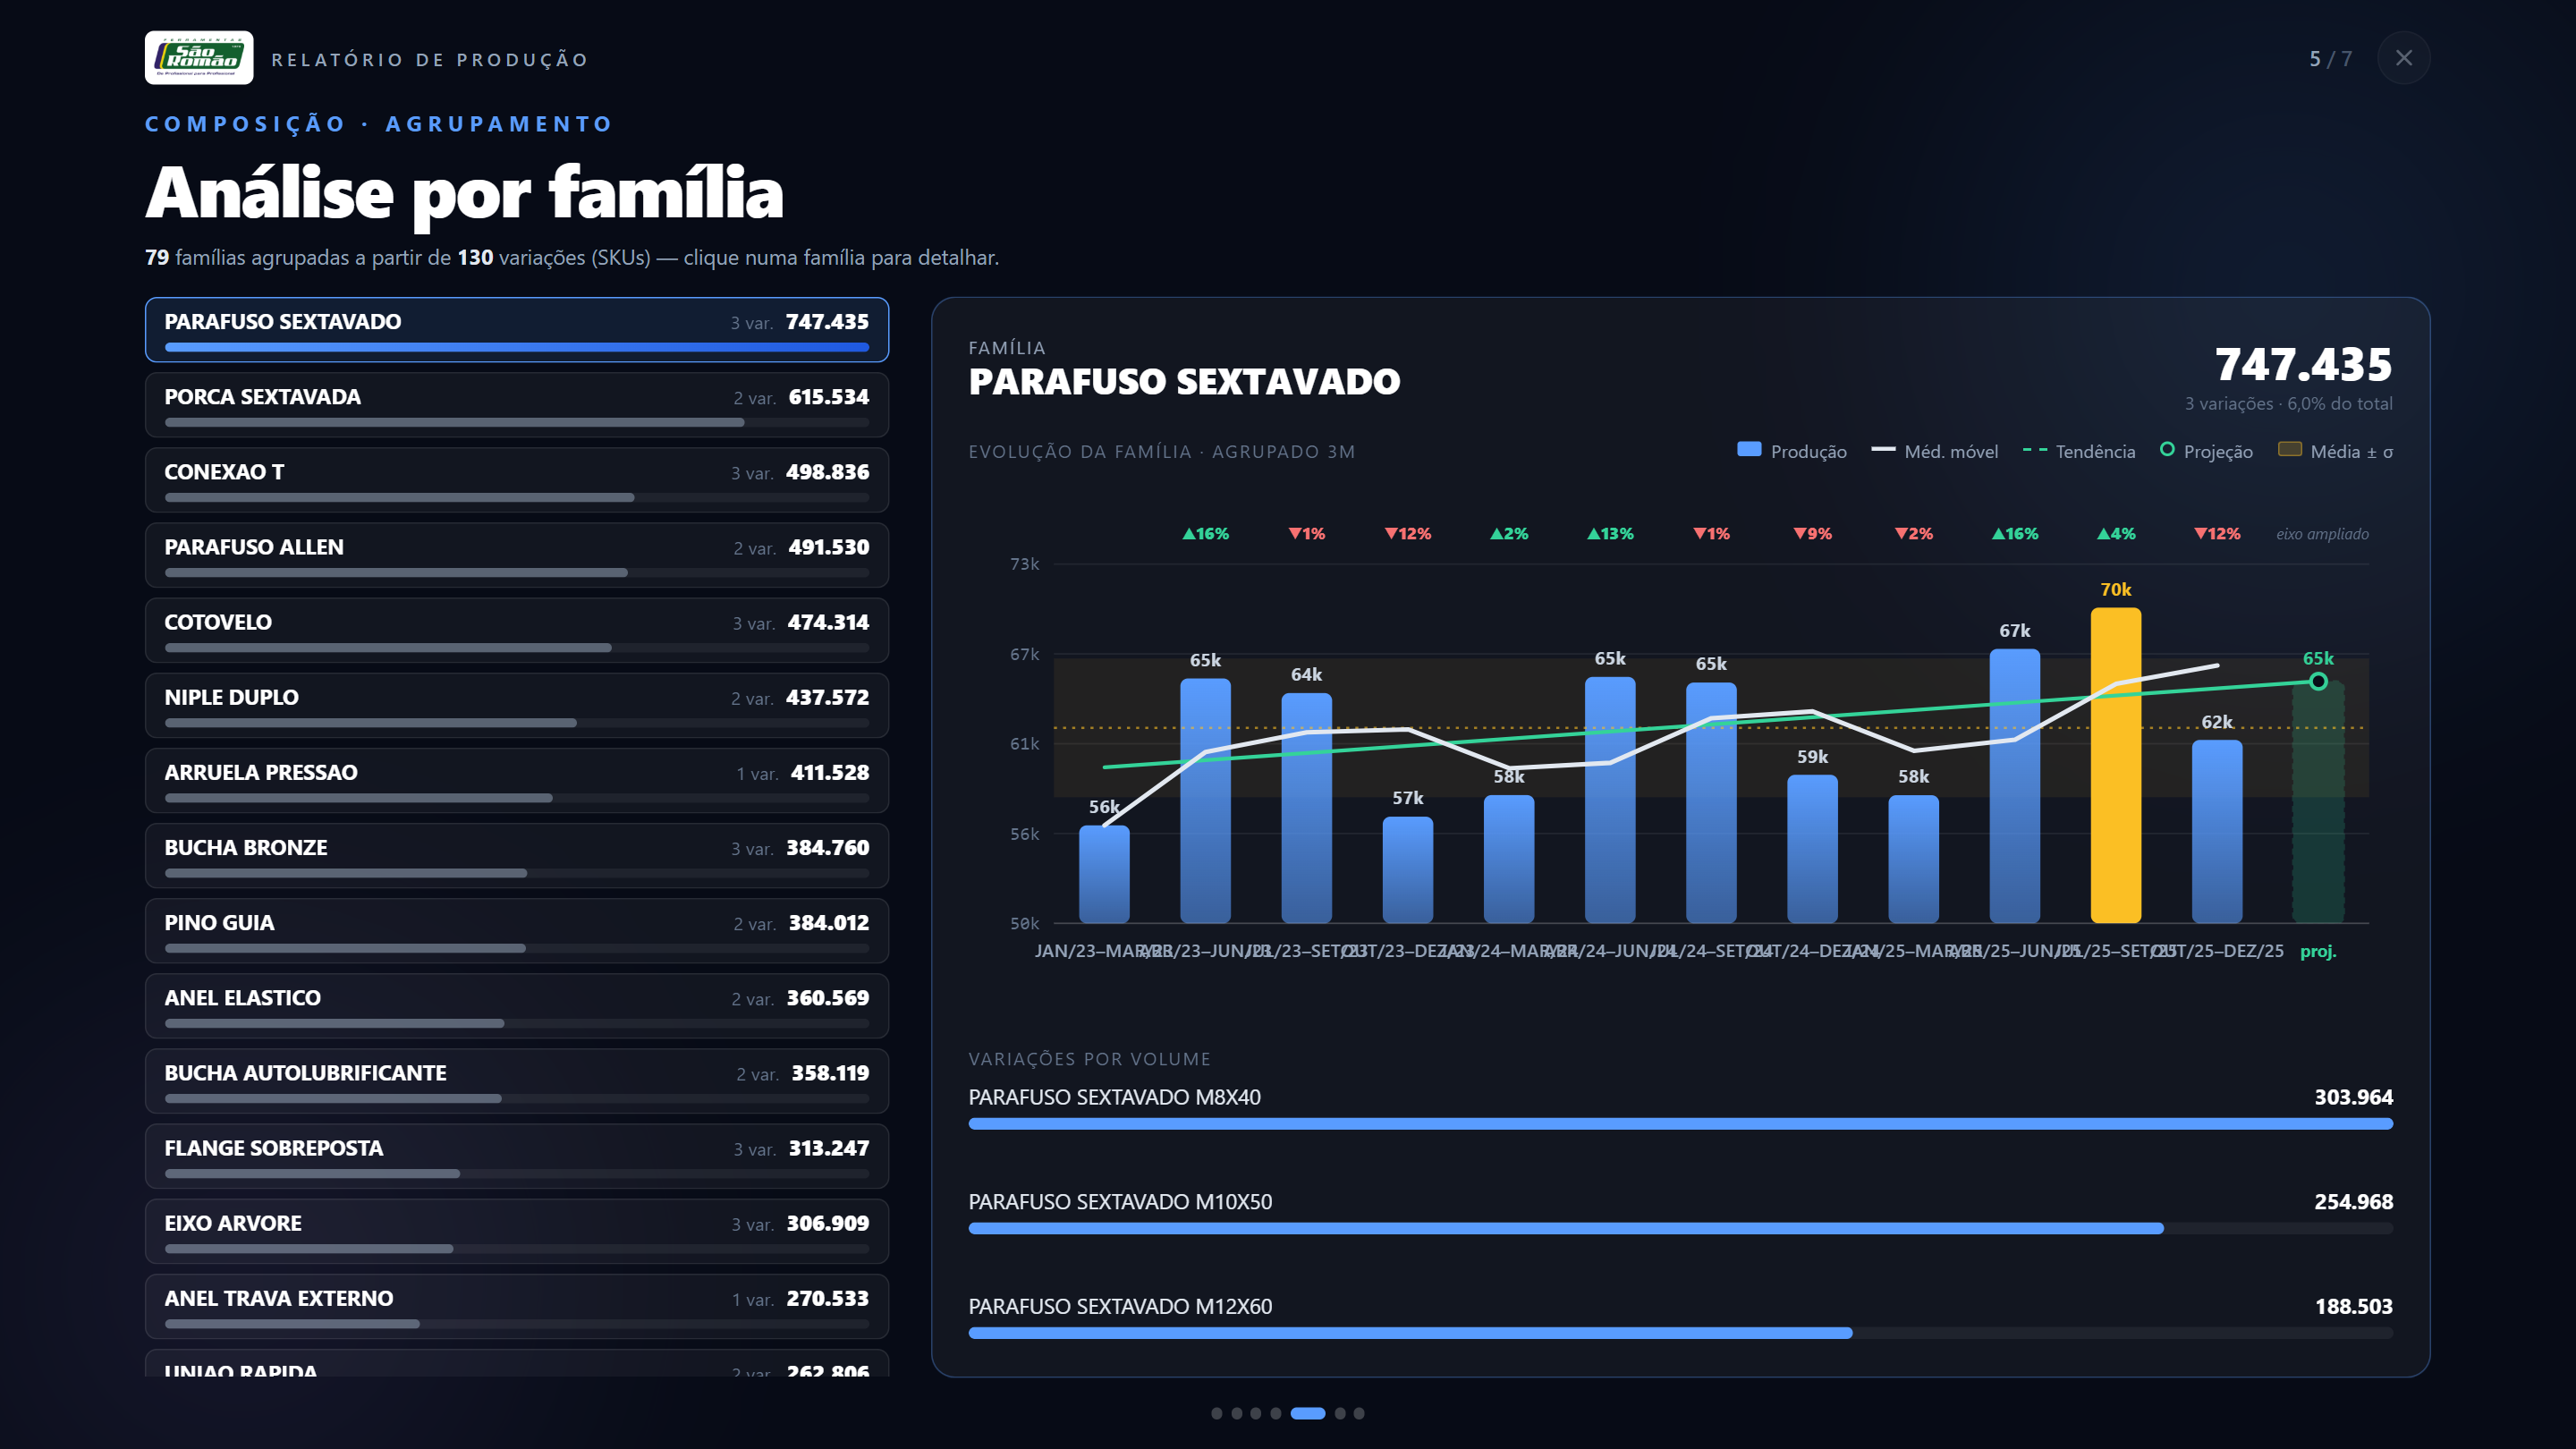
Task: Click the 59k production bar
Action: (x=1812, y=848)
